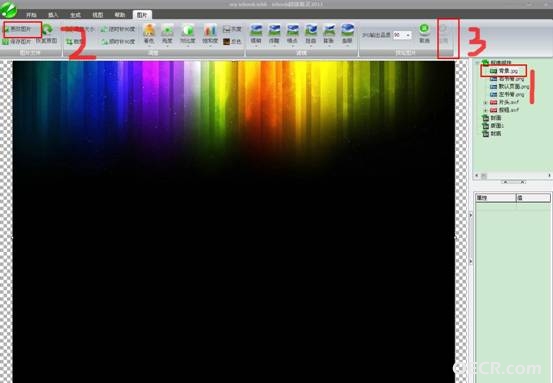This screenshot has height=383, width=553.
Task: Open the saturation bar-chart icon (饱和度)
Action: pyautogui.click(x=210, y=34)
